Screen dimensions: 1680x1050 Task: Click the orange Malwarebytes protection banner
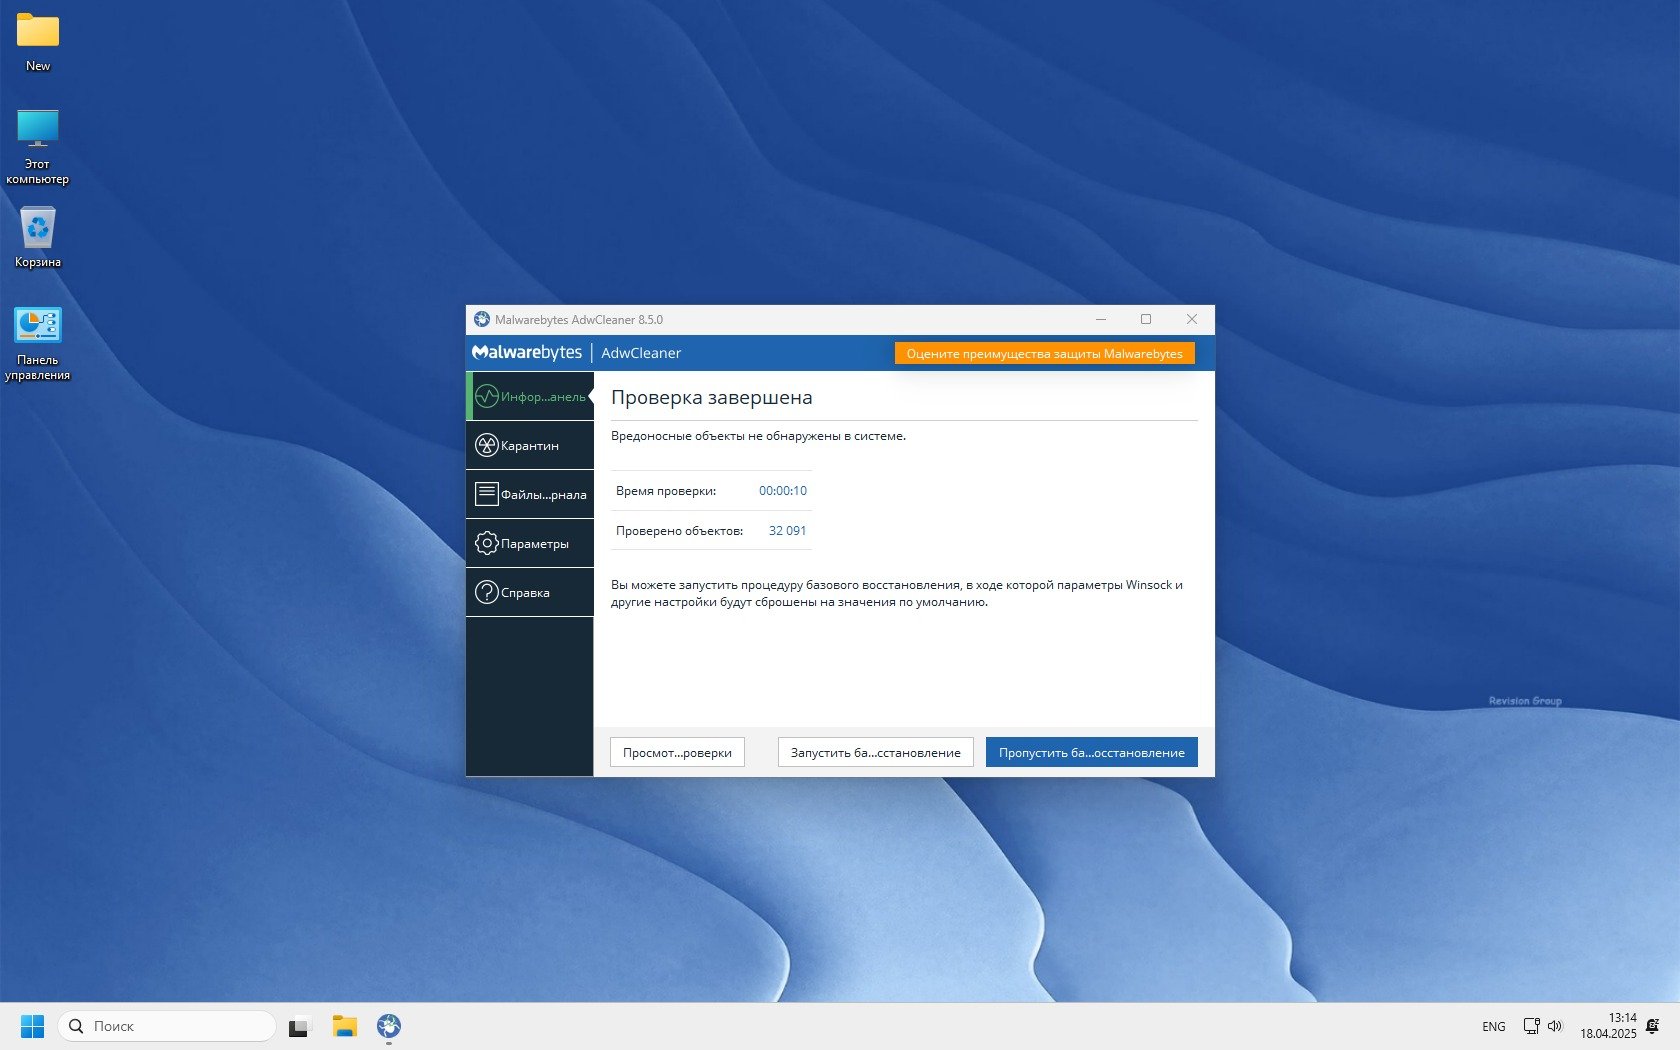click(1044, 354)
